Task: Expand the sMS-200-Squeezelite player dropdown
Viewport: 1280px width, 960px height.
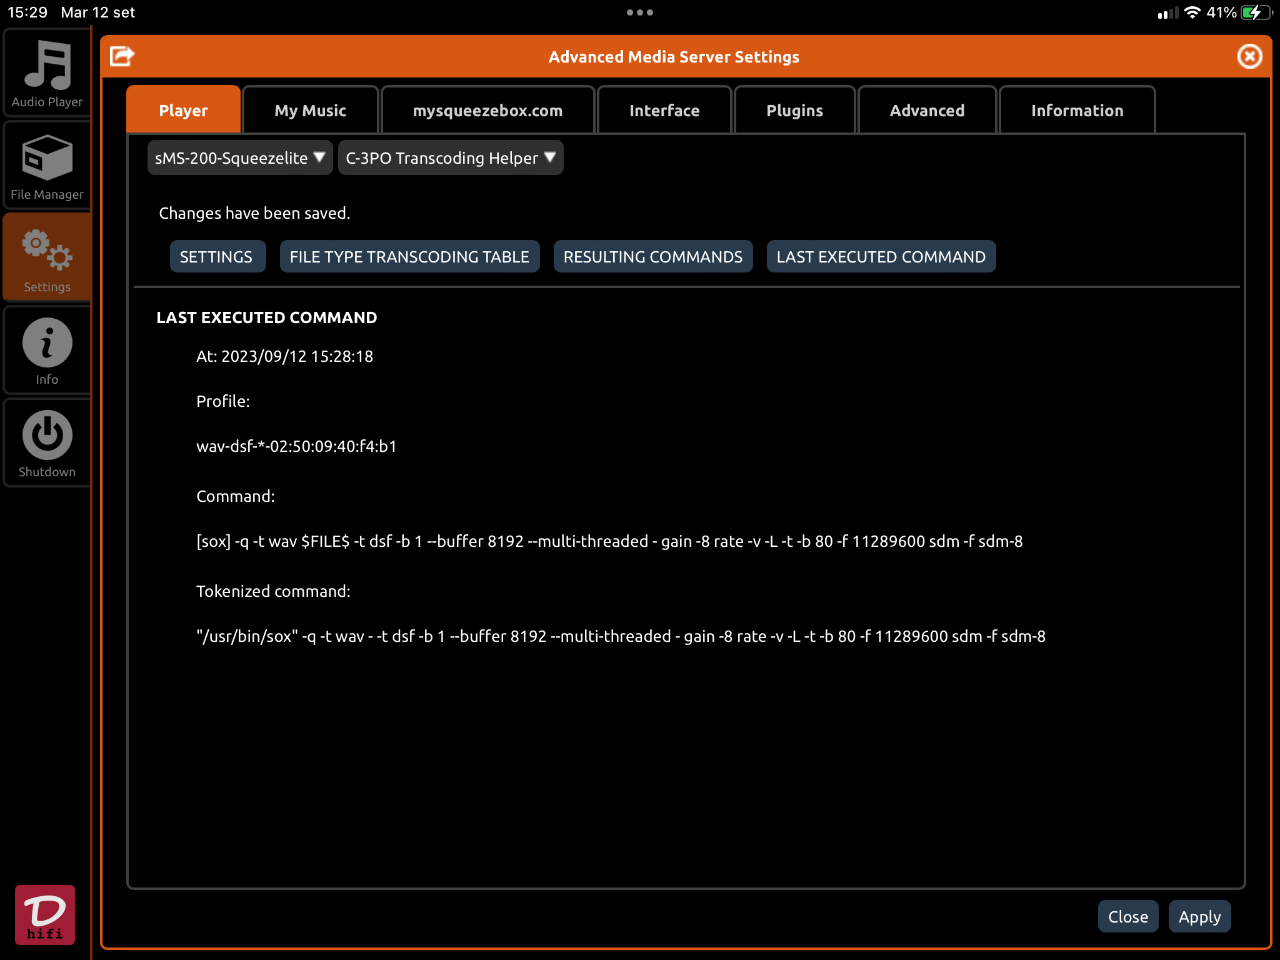Action: coord(240,158)
